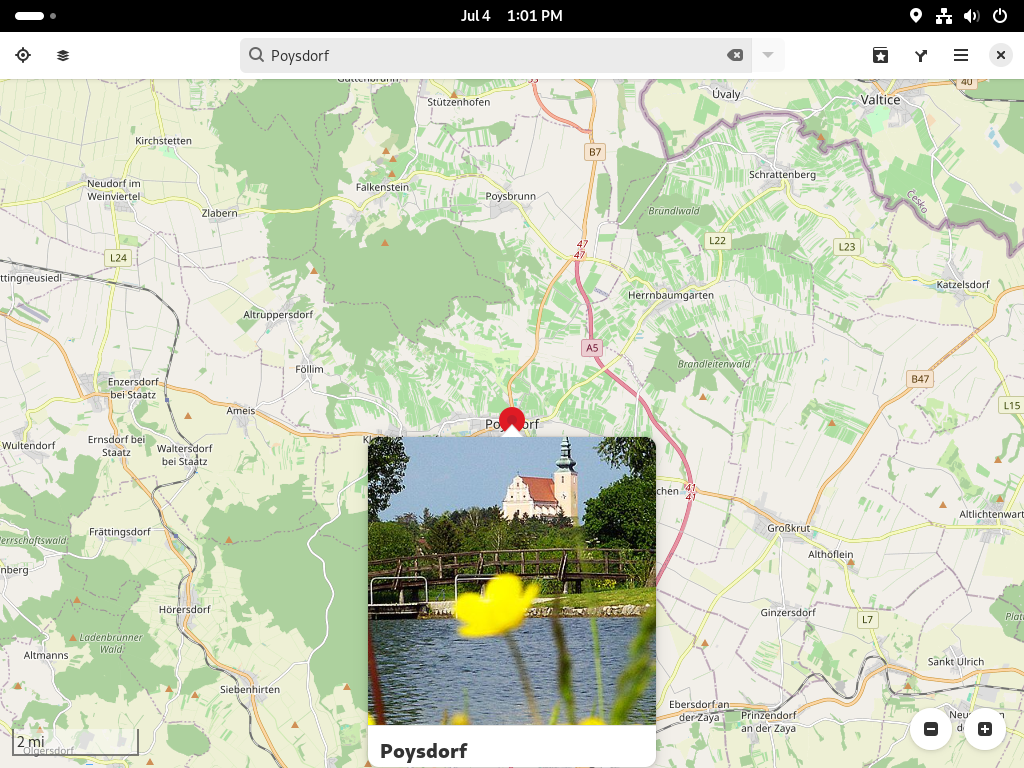Close the Maps window

[1000, 56]
